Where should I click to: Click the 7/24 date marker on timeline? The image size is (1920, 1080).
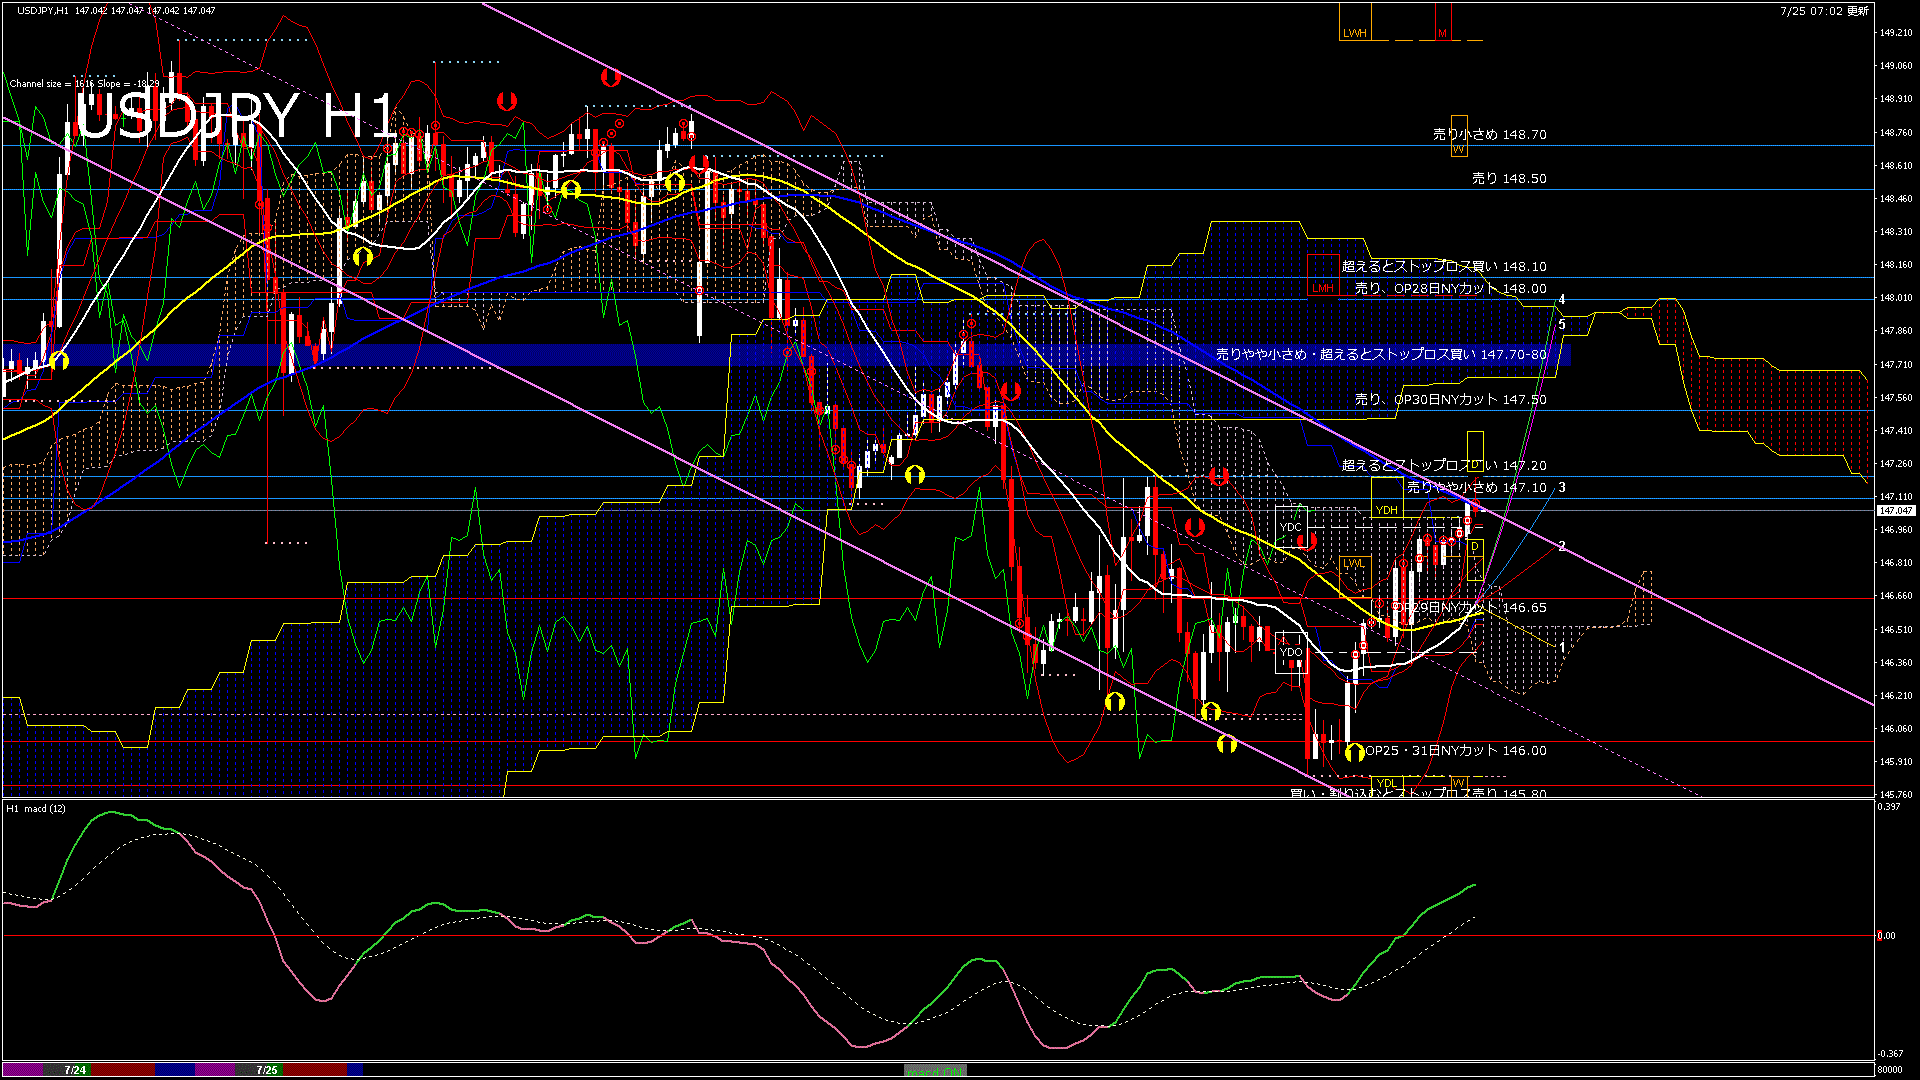(75, 1070)
